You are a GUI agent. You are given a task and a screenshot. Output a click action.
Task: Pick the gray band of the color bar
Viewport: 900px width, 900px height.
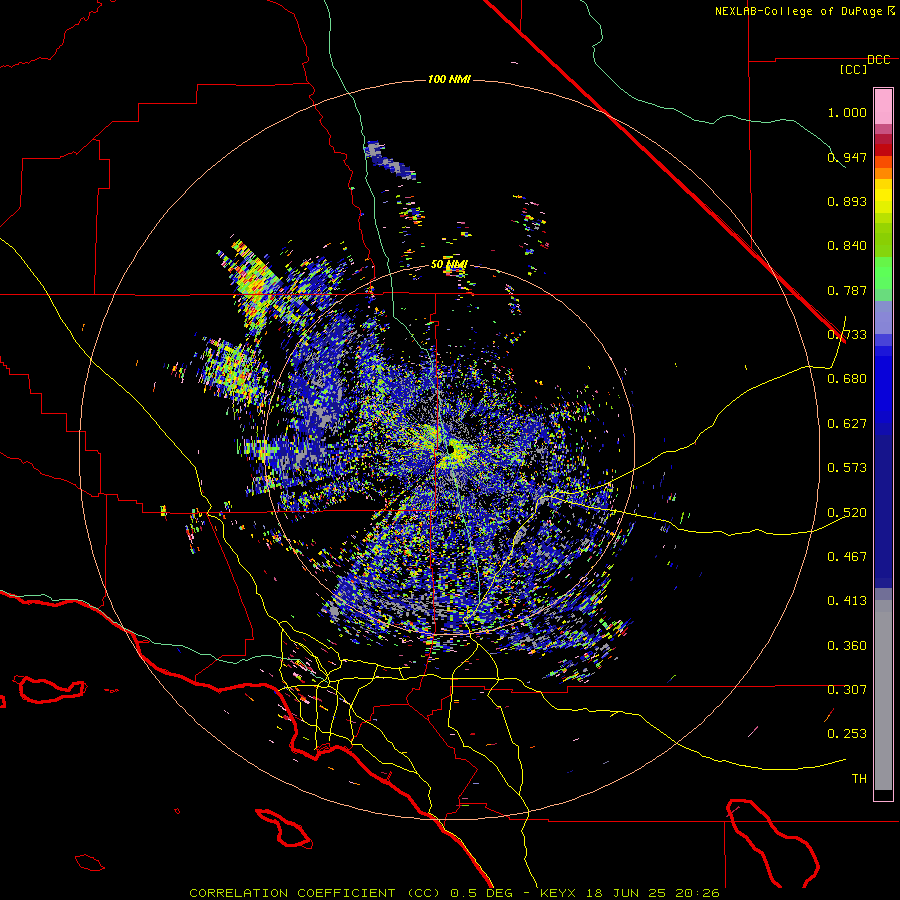(x=883, y=695)
